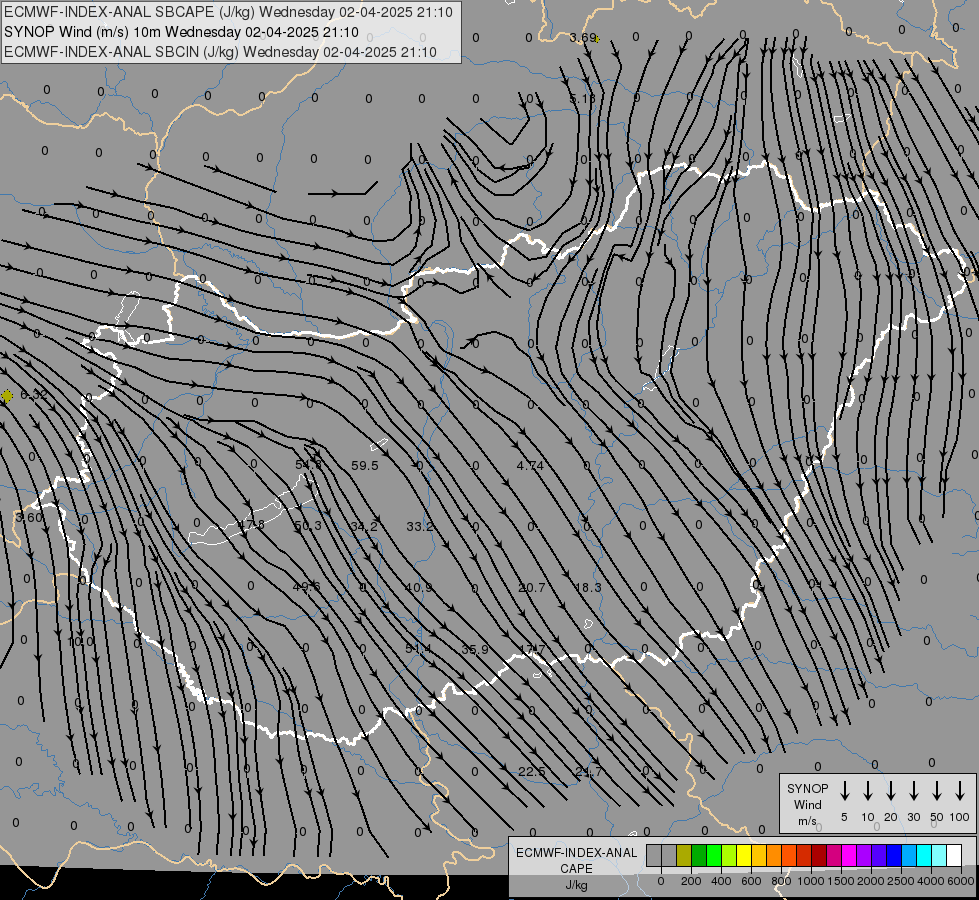Click the 2500 tick label on CAPE scale
This screenshot has height=900, width=979.
[901, 881]
